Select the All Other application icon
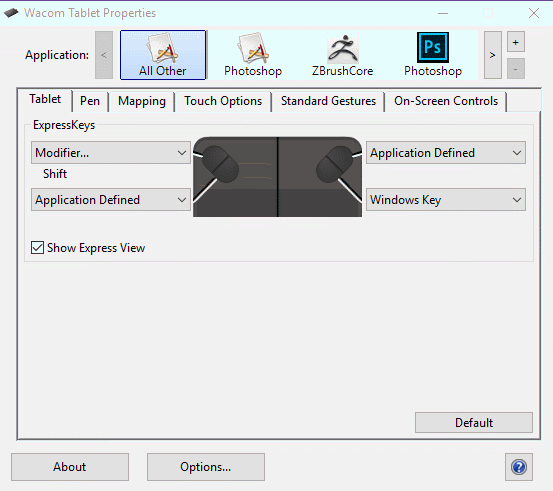Screen dimensions: 553x491 (x=163, y=55)
